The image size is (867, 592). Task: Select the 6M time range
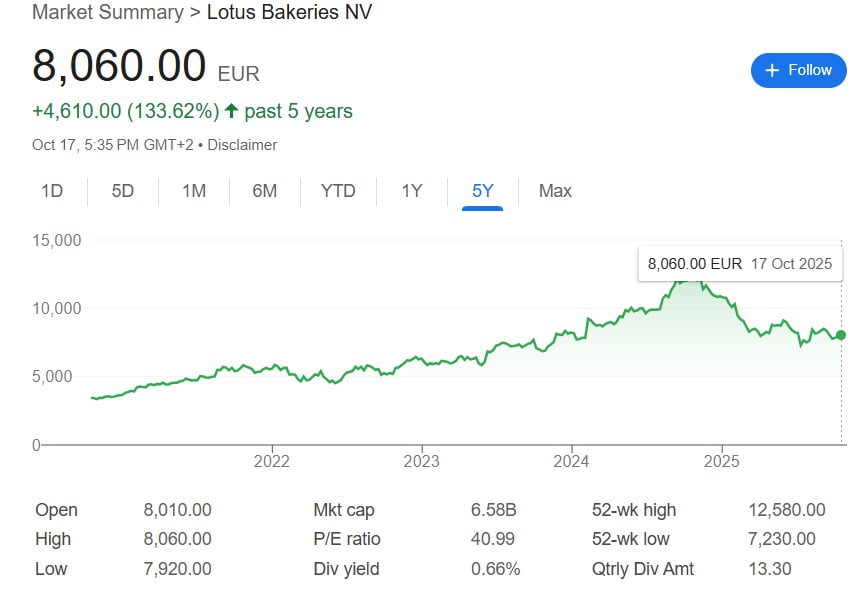264,191
